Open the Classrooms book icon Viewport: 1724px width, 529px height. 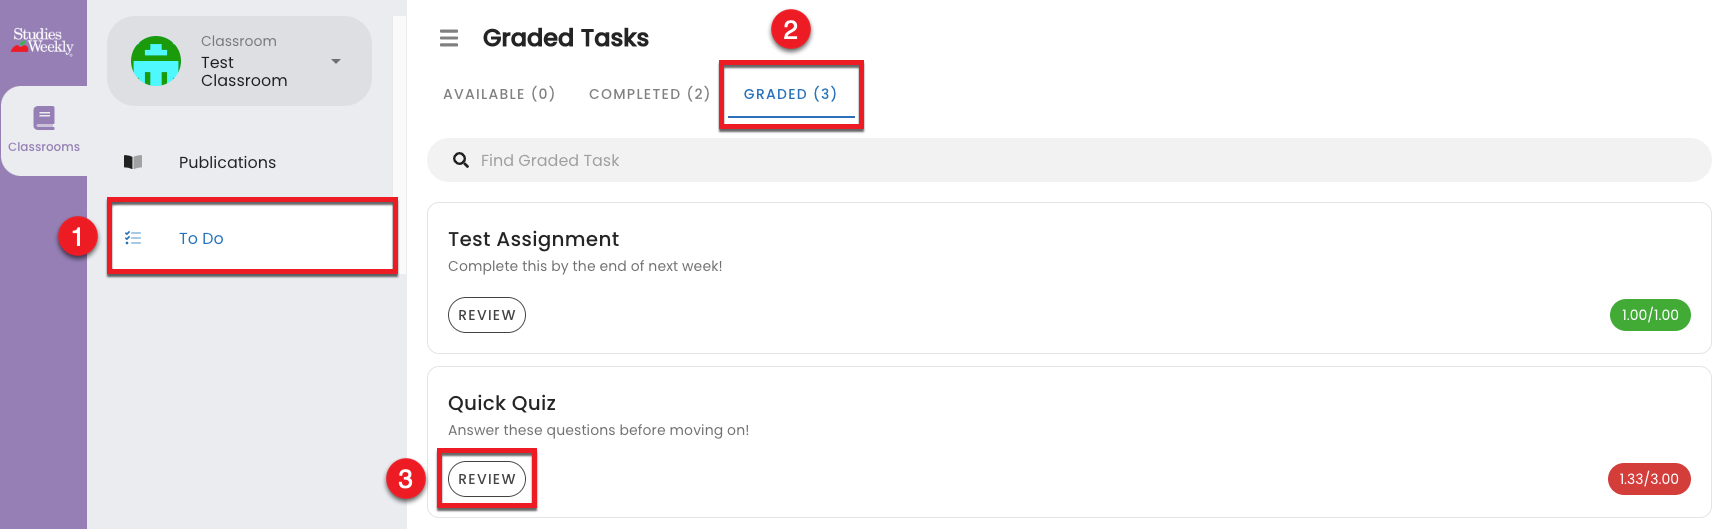click(x=44, y=118)
